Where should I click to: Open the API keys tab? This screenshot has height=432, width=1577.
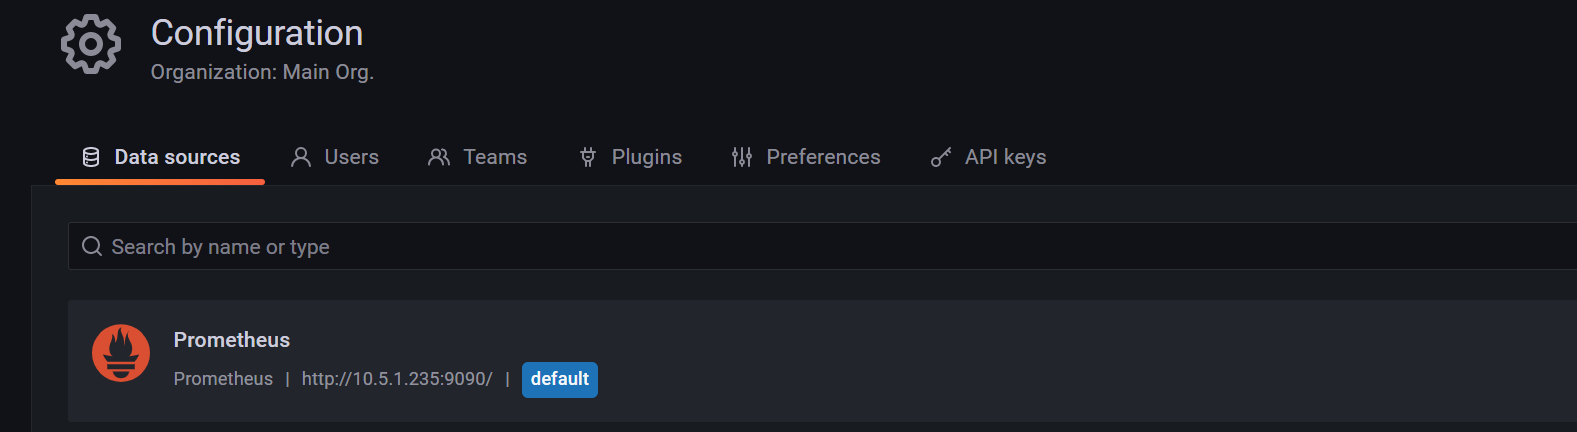click(1005, 157)
